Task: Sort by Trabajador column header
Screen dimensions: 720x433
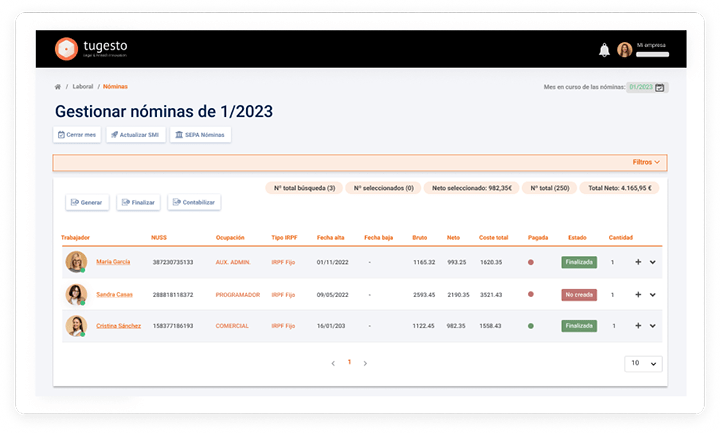Action: [x=75, y=238]
